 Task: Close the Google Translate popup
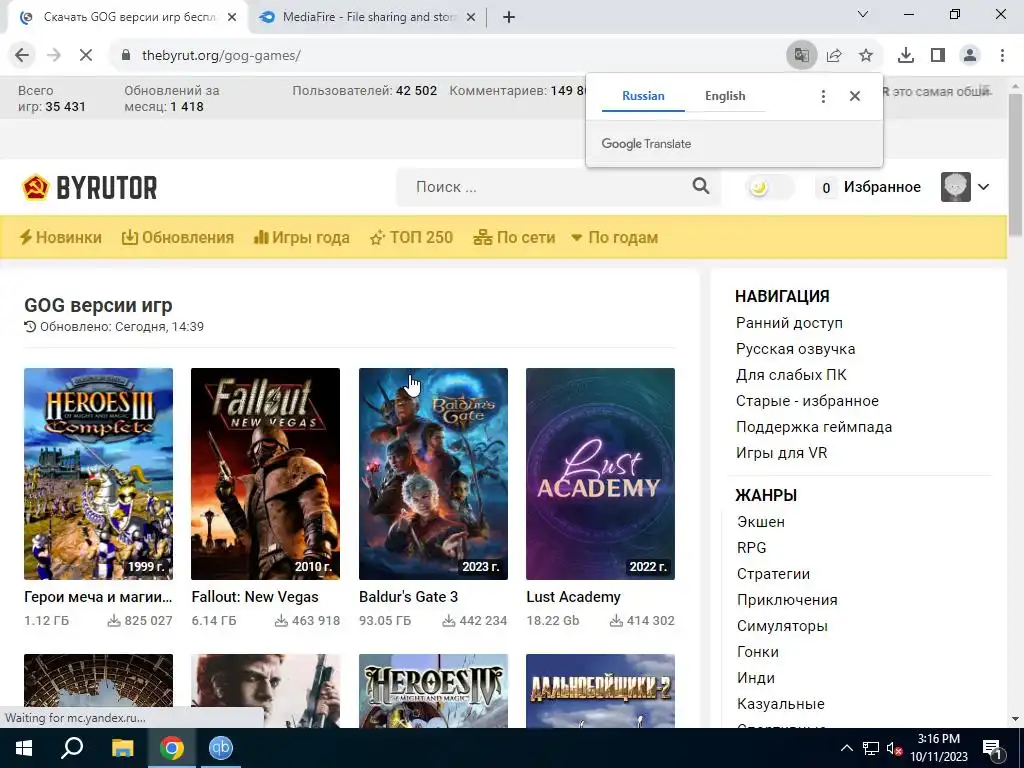click(855, 96)
